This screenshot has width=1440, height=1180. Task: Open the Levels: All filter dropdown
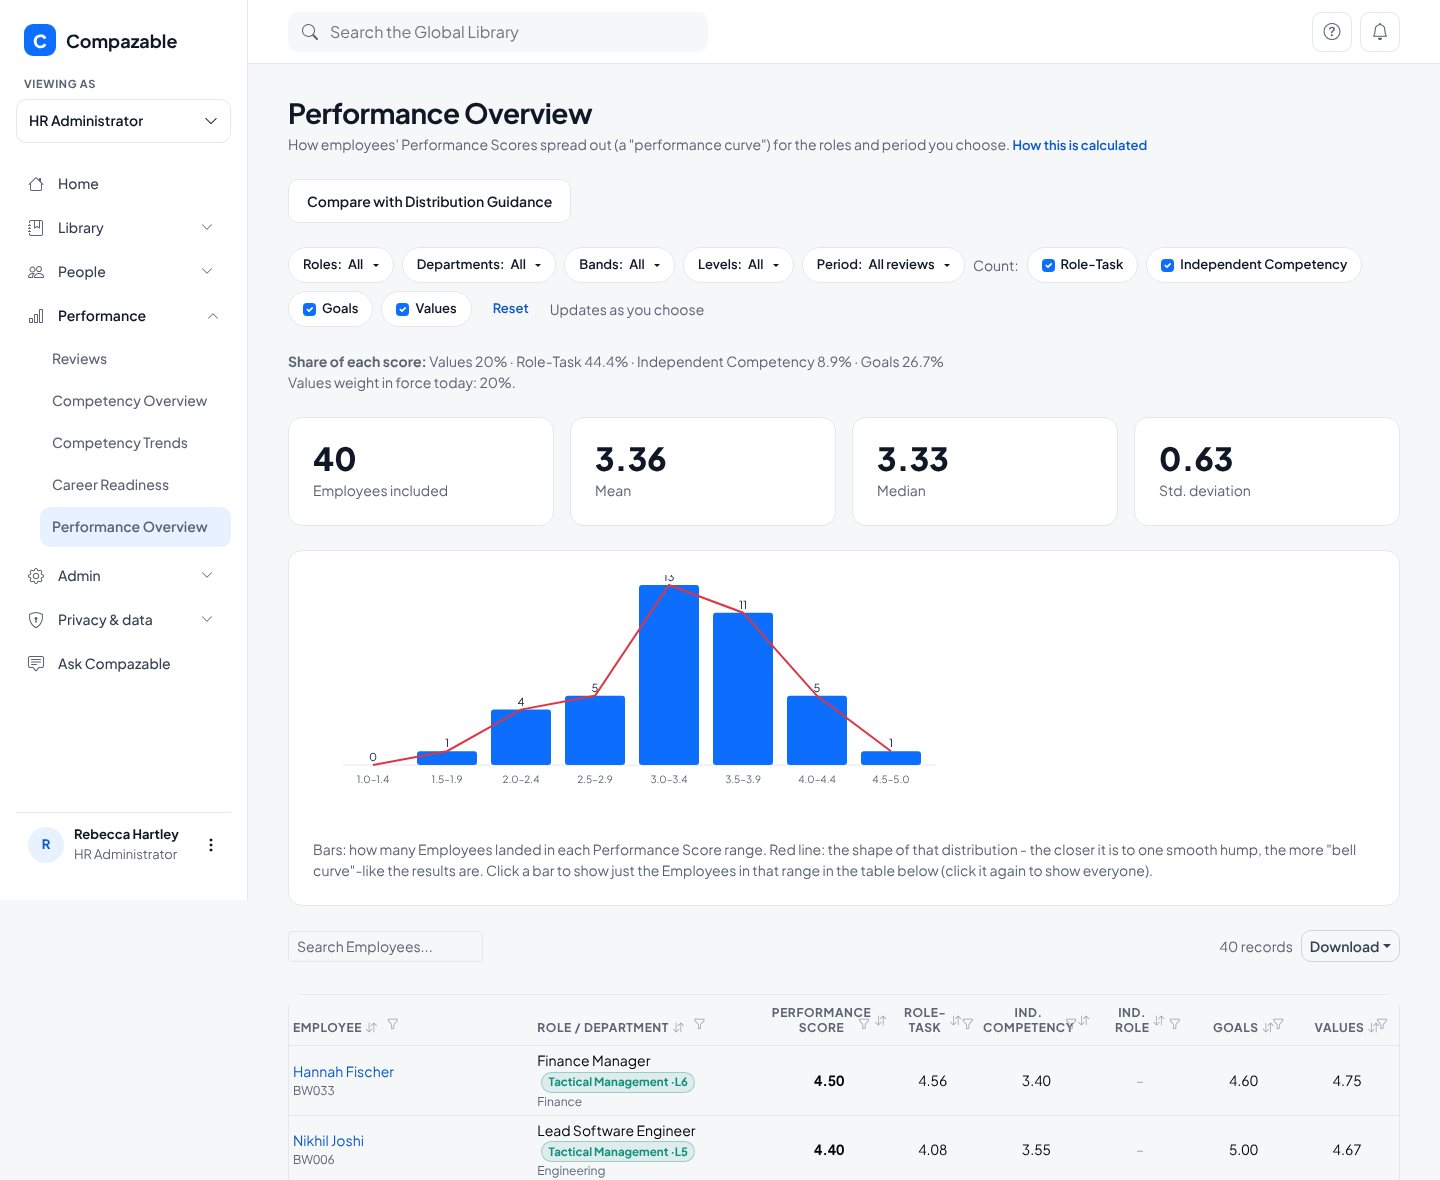pos(739,265)
